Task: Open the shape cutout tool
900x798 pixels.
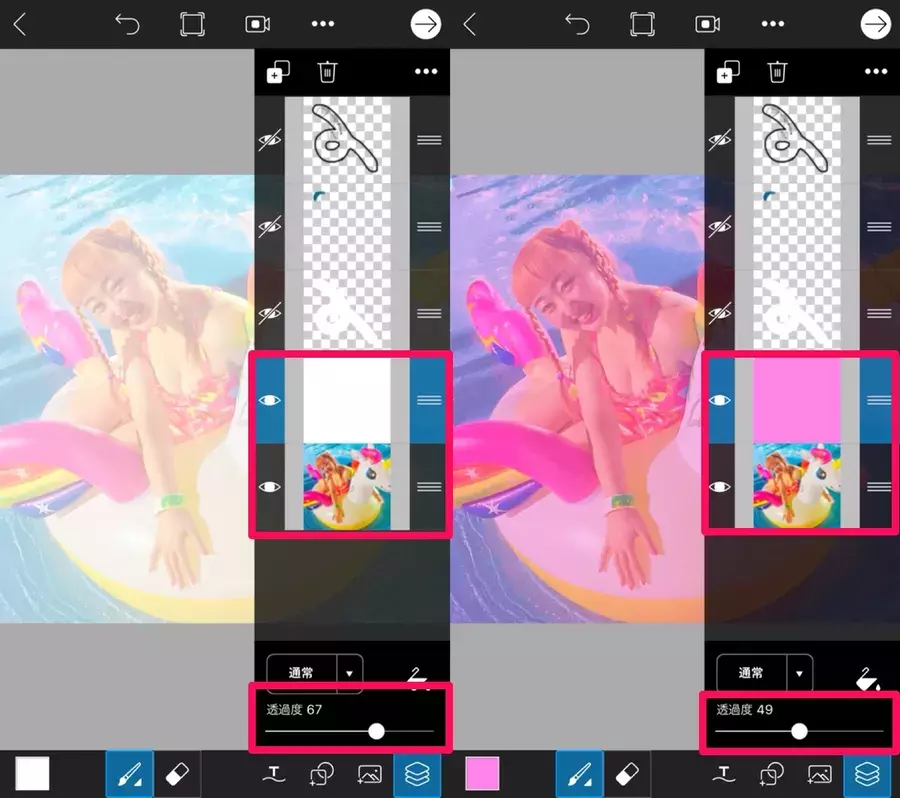Action: tap(320, 773)
